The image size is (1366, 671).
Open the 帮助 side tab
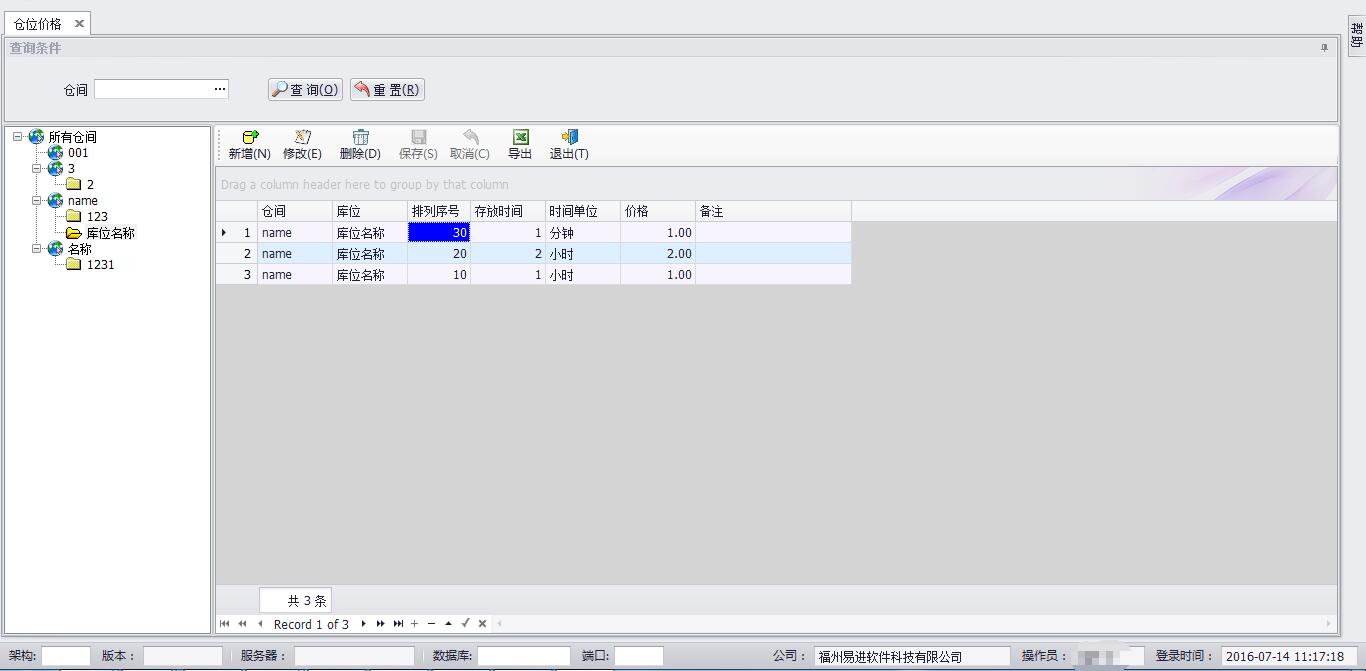(1356, 37)
